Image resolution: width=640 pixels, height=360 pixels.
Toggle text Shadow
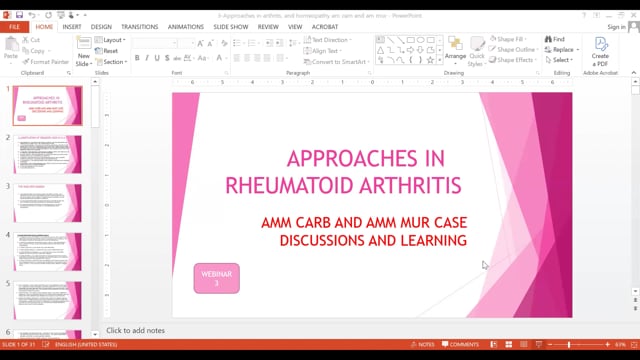coord(167,58)
